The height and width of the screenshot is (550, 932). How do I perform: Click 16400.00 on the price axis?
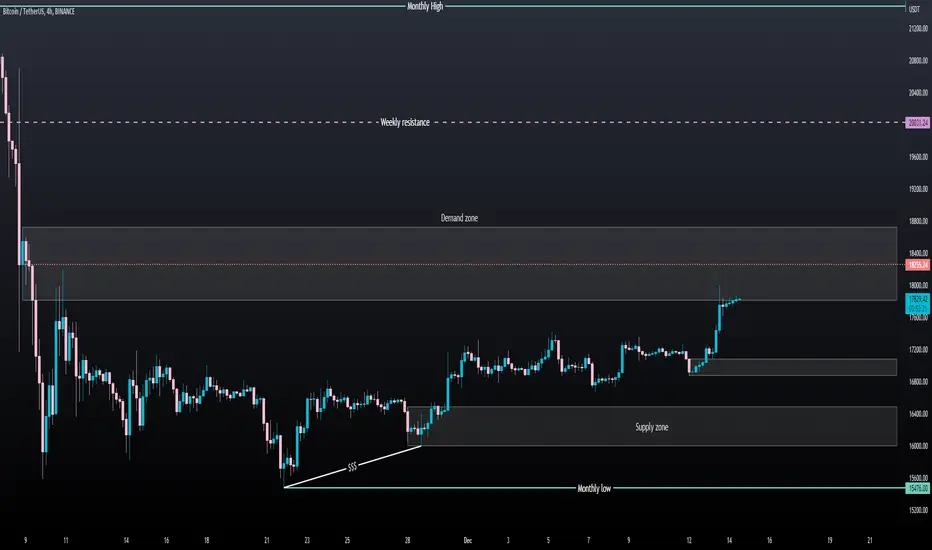(918, 414)
